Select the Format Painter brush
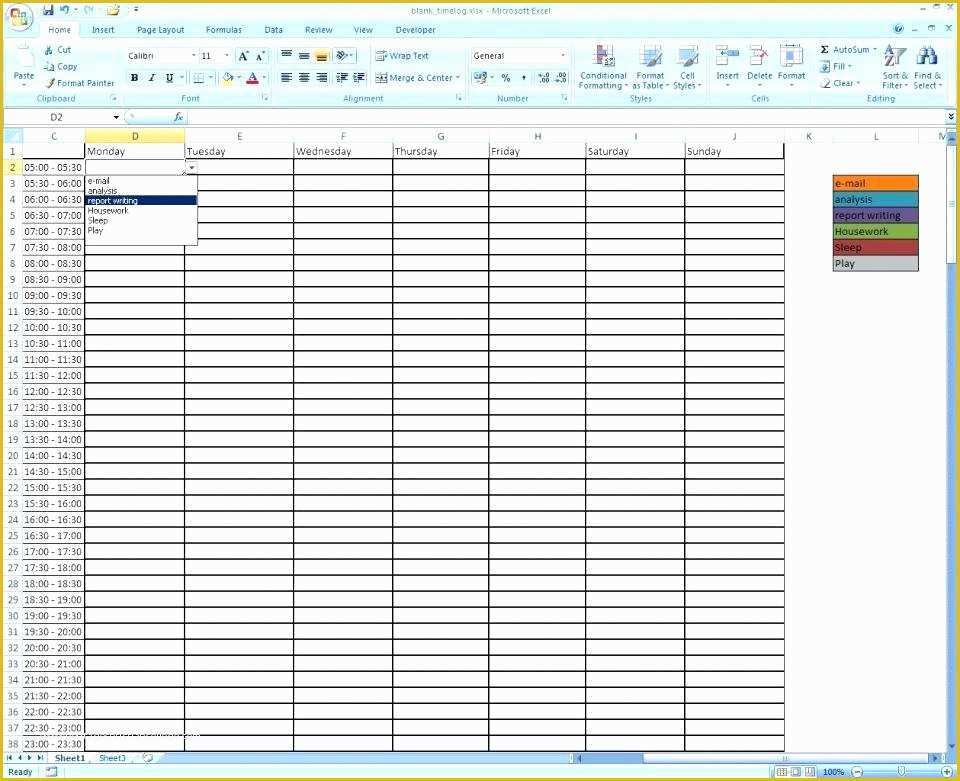This screenshot has height=781, width=960. (50, 83)
